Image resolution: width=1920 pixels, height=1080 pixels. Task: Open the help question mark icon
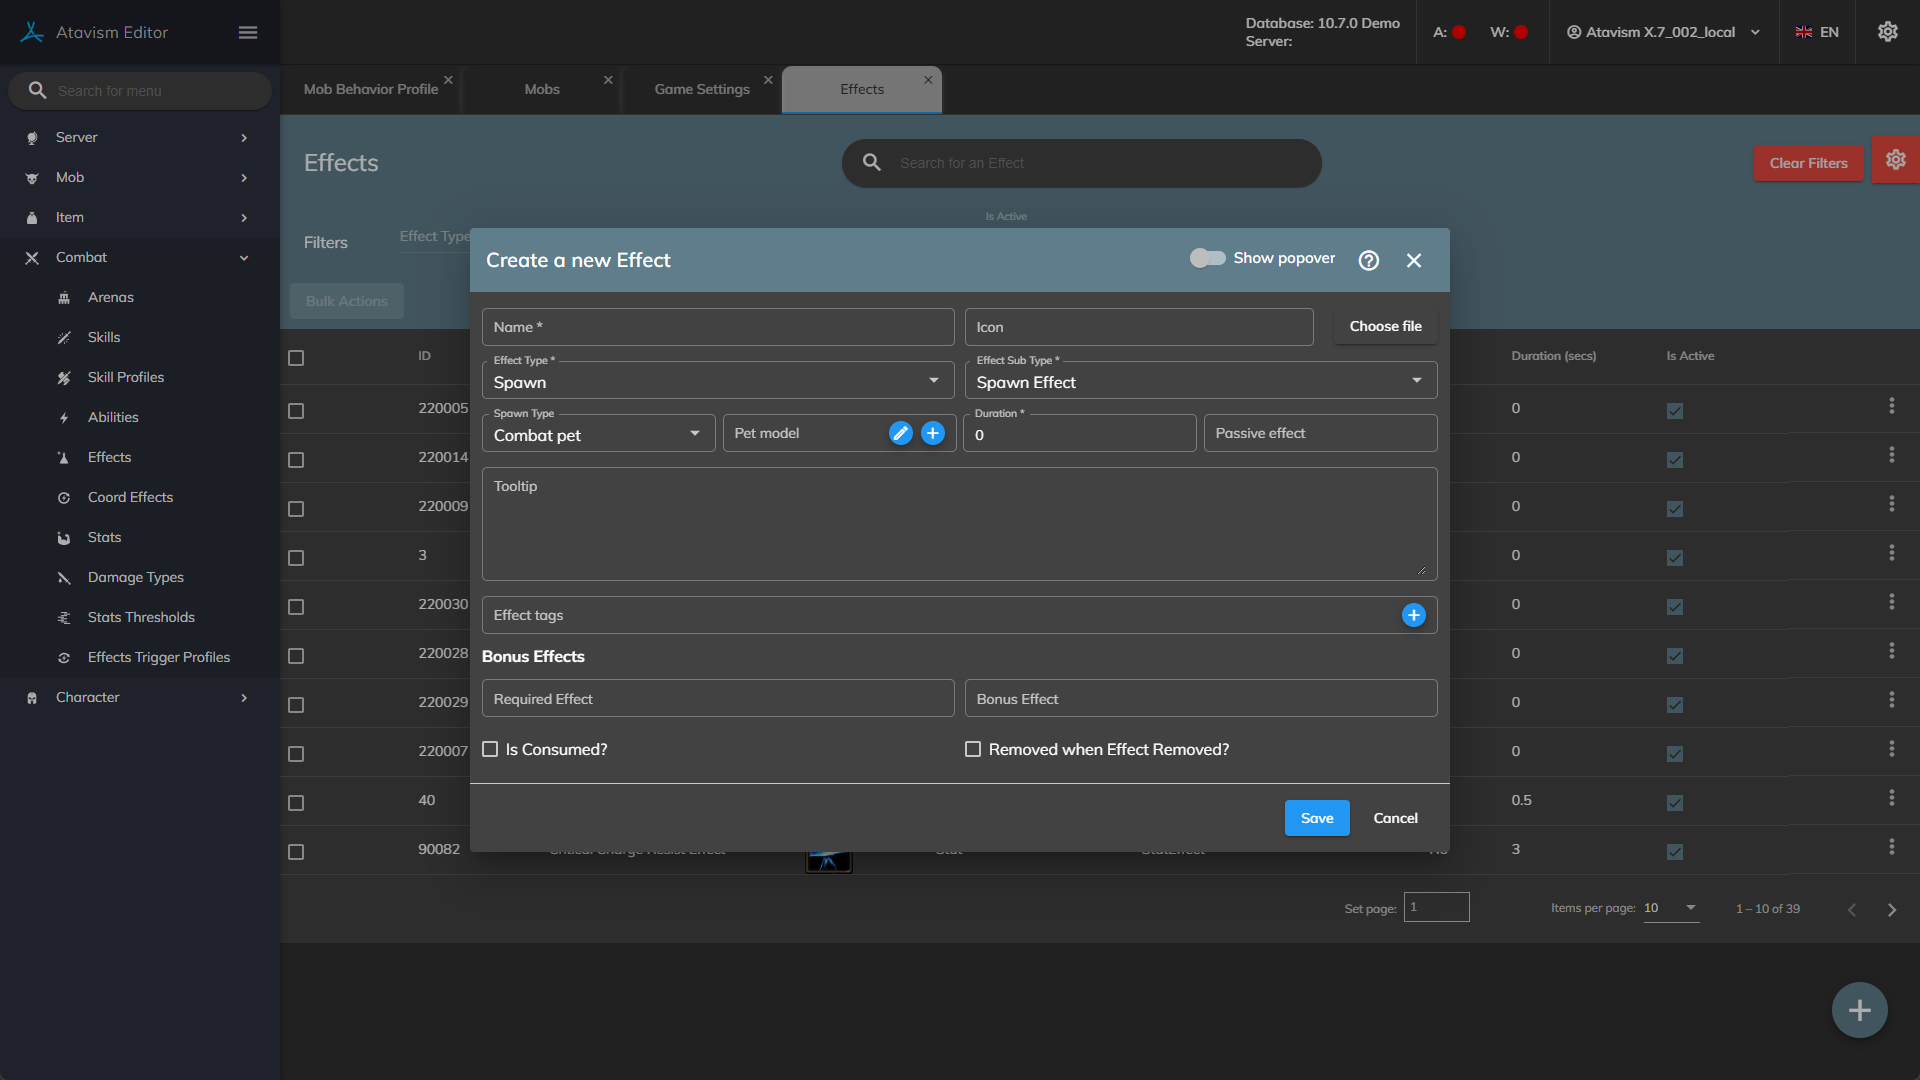point(1368,260)
